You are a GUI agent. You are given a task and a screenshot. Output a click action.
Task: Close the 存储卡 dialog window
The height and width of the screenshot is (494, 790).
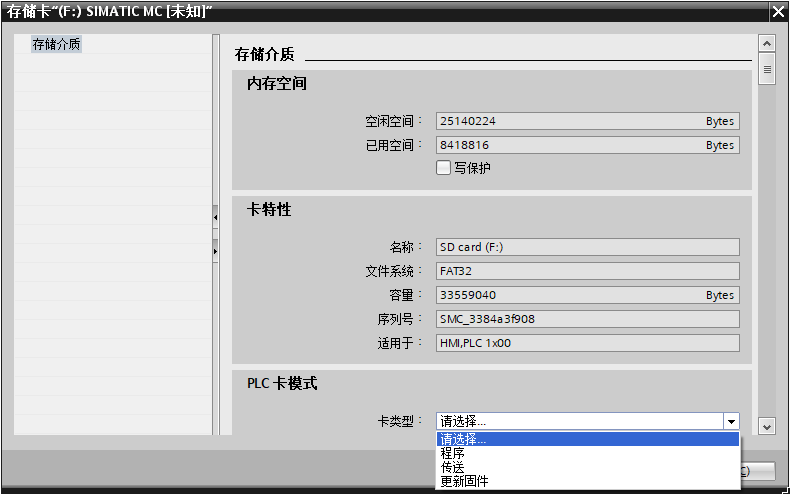coord(778,12)
